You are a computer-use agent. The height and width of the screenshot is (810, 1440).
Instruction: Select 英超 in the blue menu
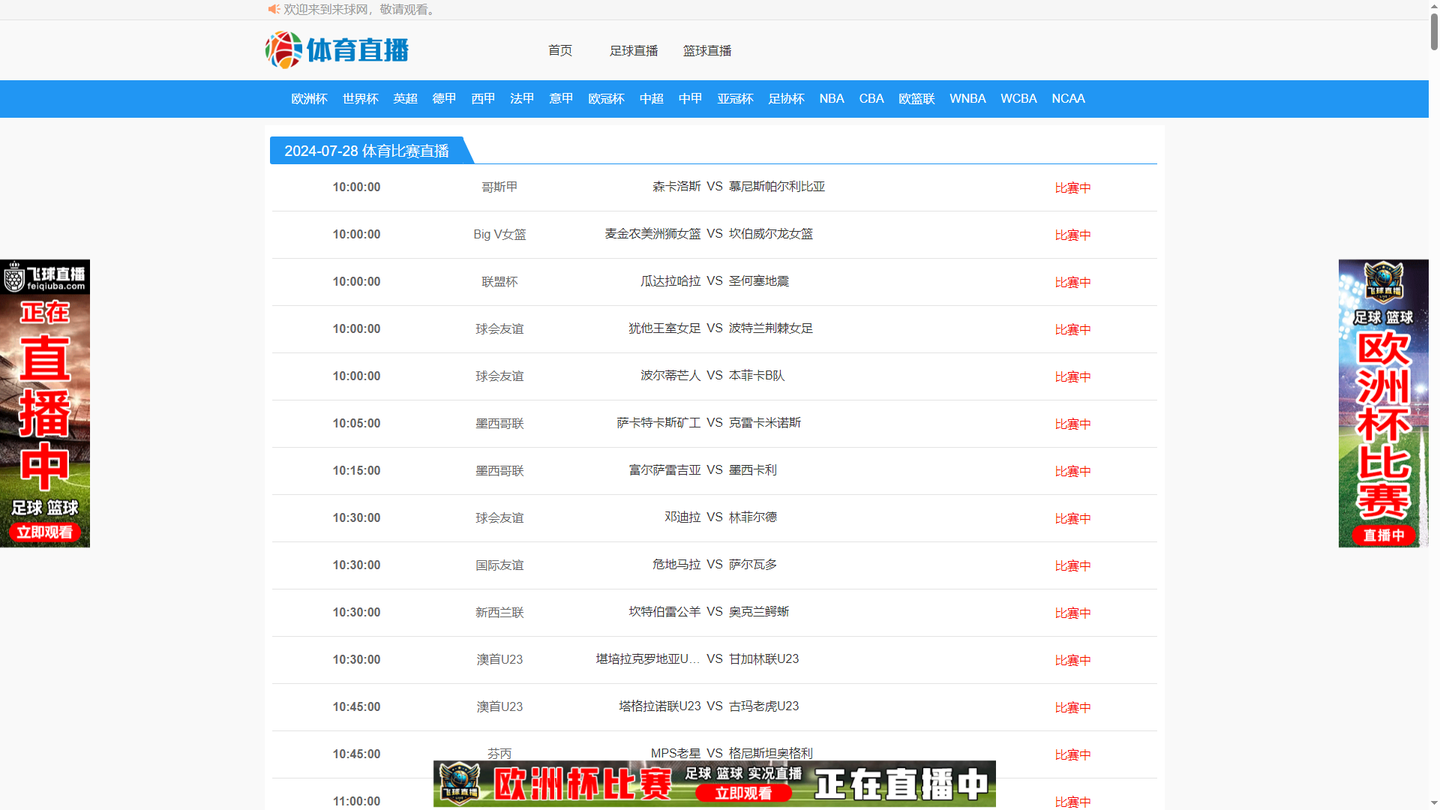click(405, 98)
